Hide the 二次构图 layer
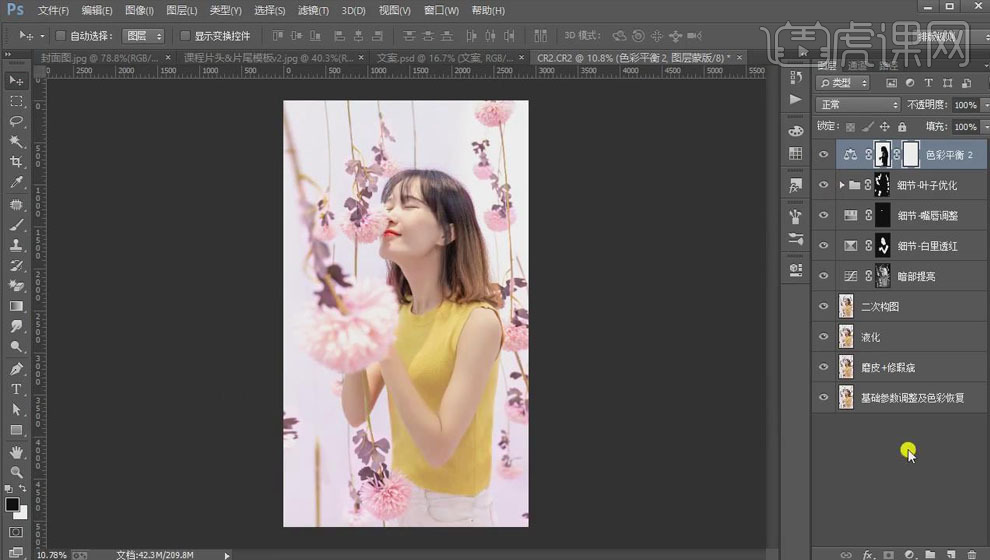Image resolution: width=990 pixels, height=560 pixels. coord(824,307)
